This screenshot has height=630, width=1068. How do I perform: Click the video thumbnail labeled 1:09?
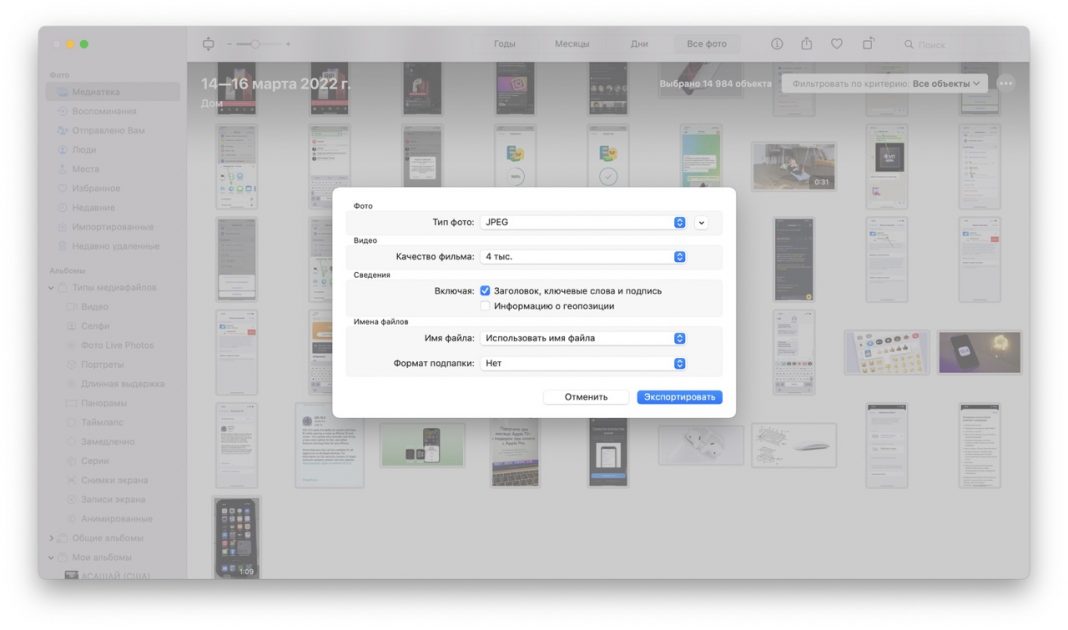pyautogui.click(x=237, y=538)
